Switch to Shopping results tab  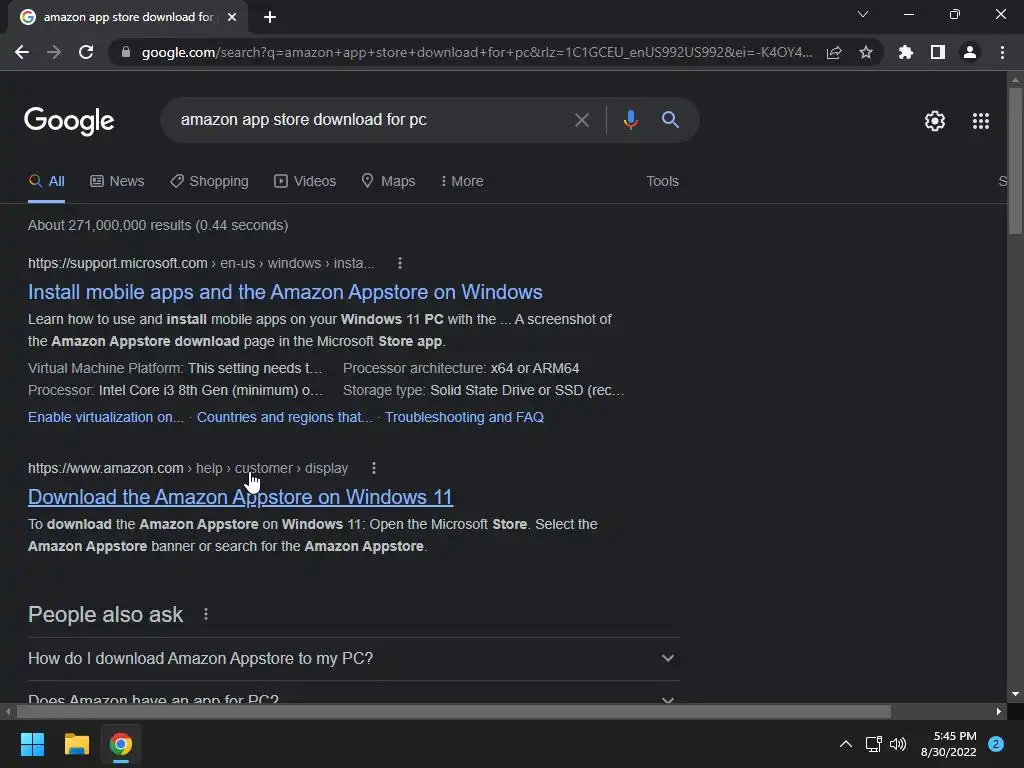click(x=209, y=182)
